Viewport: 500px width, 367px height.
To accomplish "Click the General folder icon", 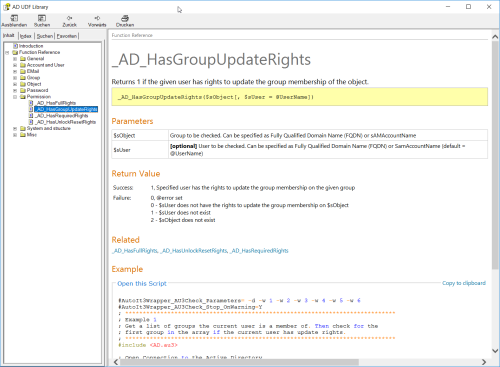I will 23,59.
